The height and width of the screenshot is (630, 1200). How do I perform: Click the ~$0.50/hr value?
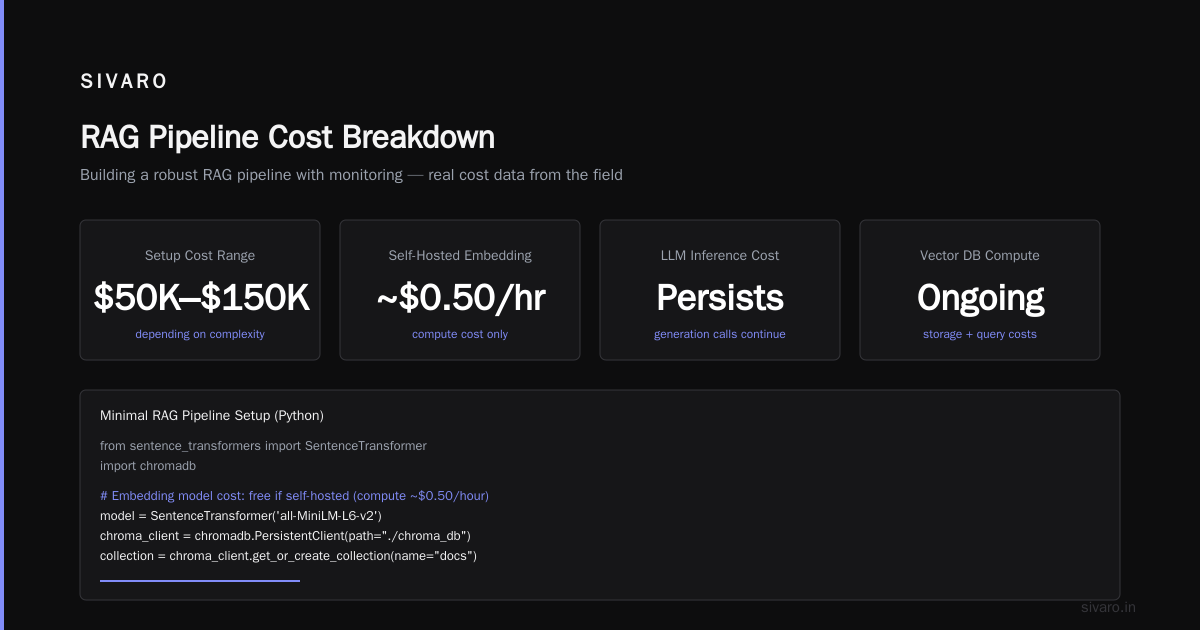(460, 298)
